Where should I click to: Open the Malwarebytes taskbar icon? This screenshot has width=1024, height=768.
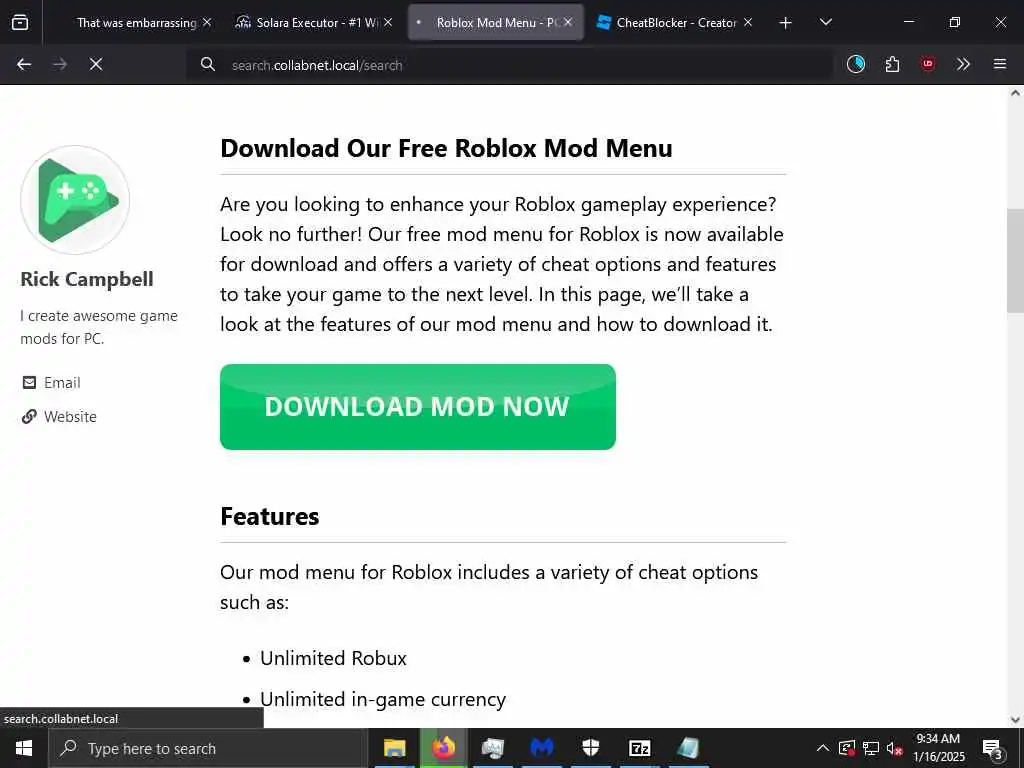pos(542,748)
